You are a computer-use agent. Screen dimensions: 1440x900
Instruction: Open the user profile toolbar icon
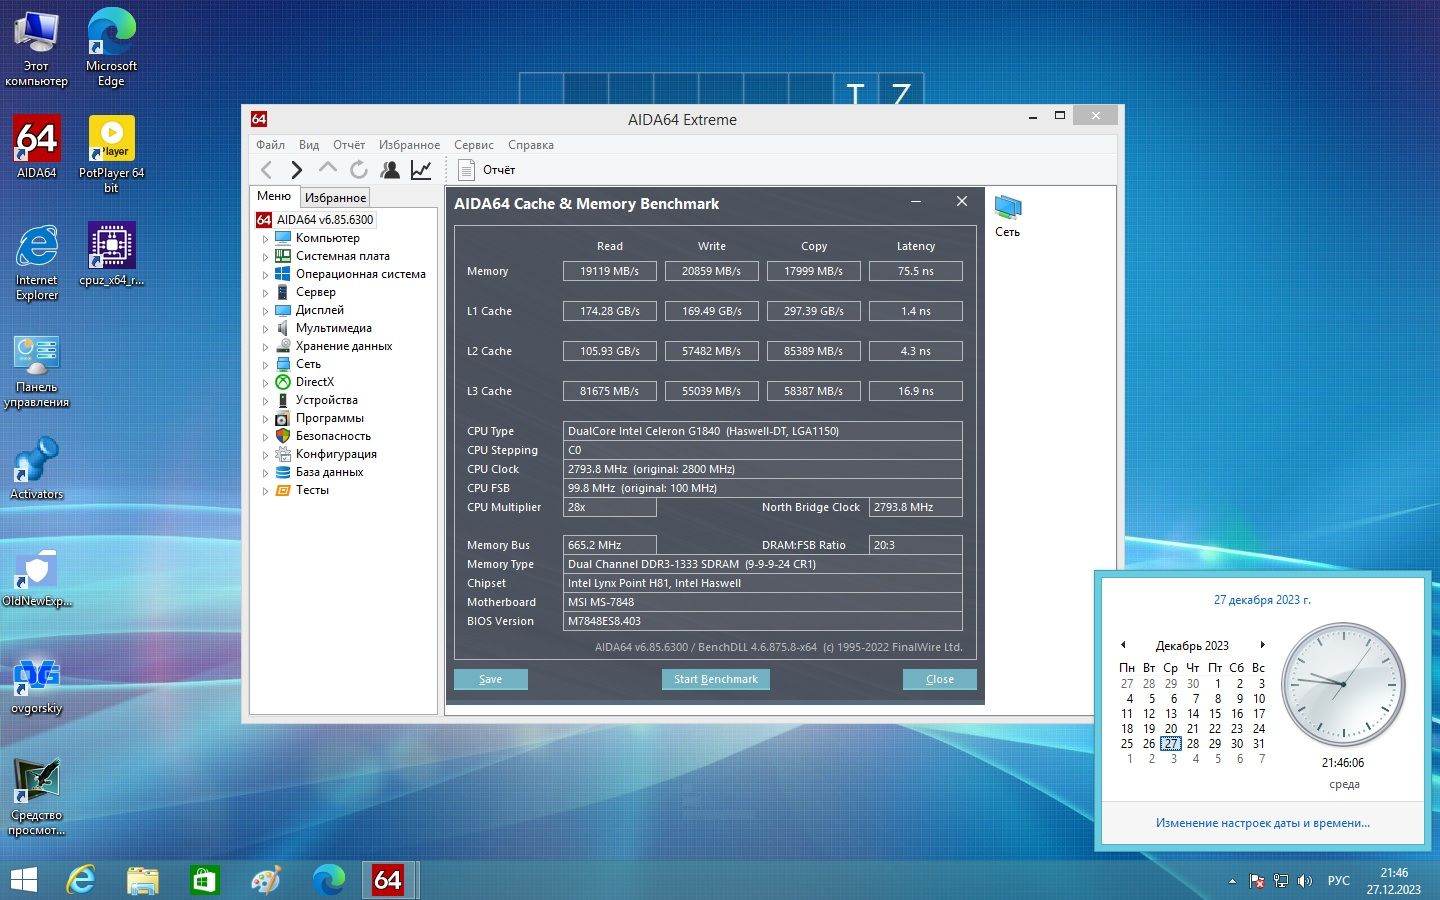tap(390, 170)
